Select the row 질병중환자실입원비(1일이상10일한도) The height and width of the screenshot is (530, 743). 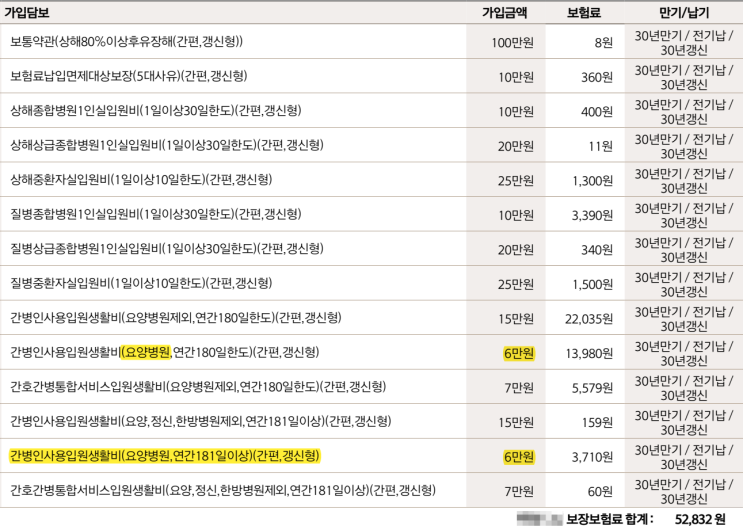[372, 283]
